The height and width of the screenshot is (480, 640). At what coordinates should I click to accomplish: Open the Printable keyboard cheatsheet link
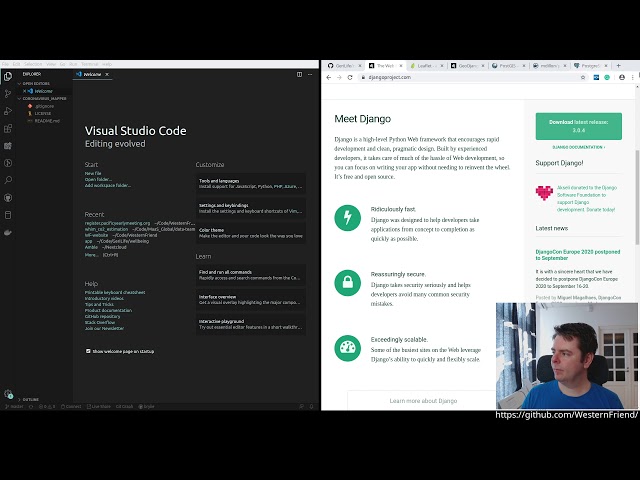pyautogui.click(x=115, y=292)
